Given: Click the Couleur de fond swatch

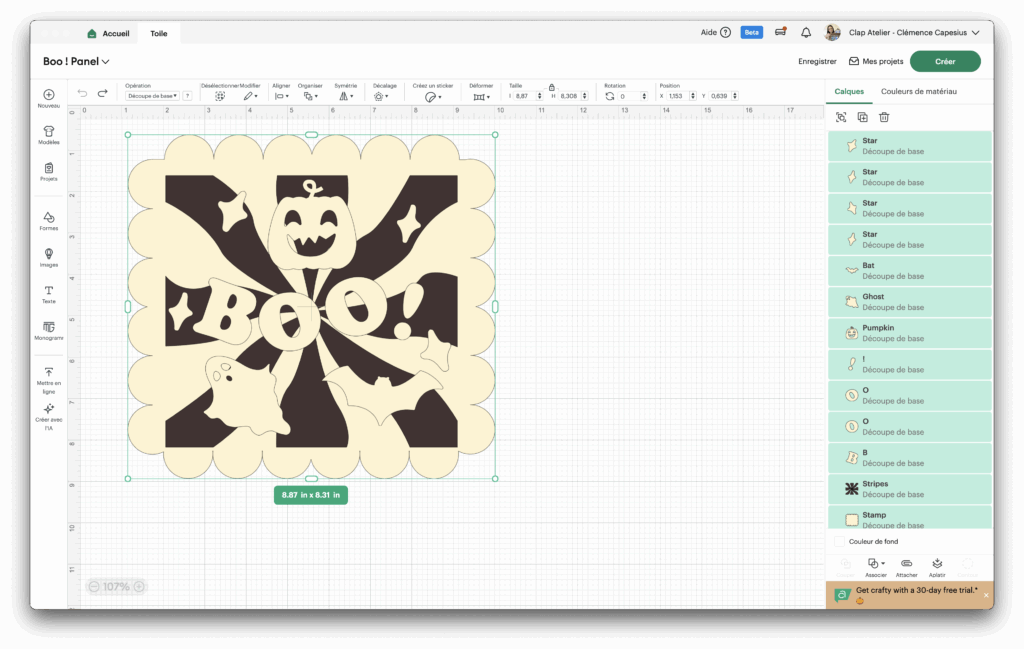Looking at the screenshot, I should (x=839, y=541).
